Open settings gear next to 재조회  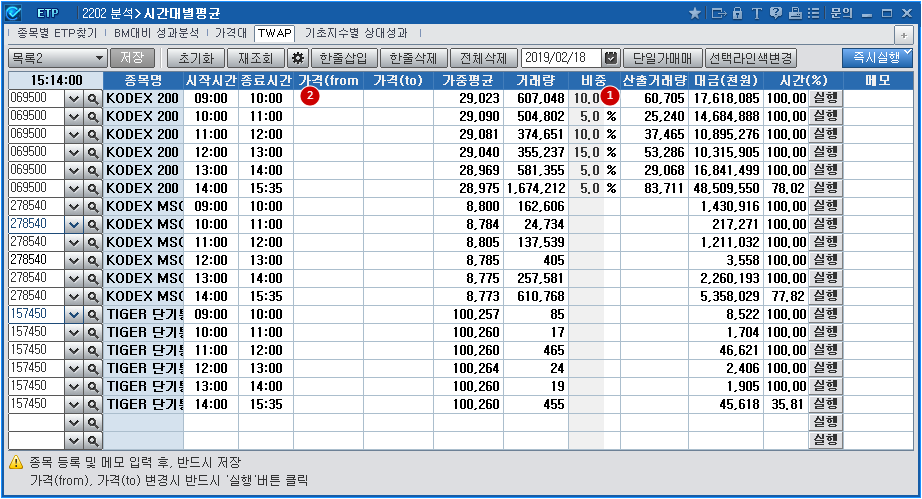point(297,58)
